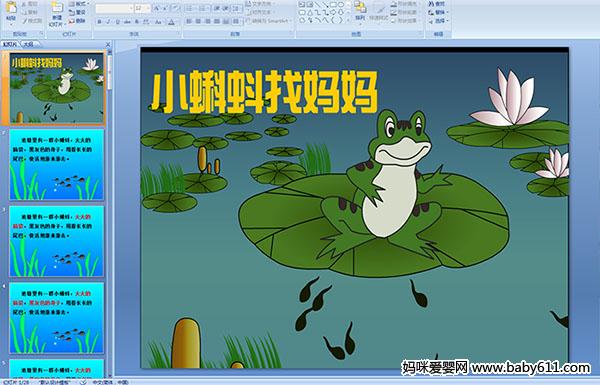The height and width of the screenshot is (385, 600).
Task: Open the font name combo box
Action: (114, 8)
